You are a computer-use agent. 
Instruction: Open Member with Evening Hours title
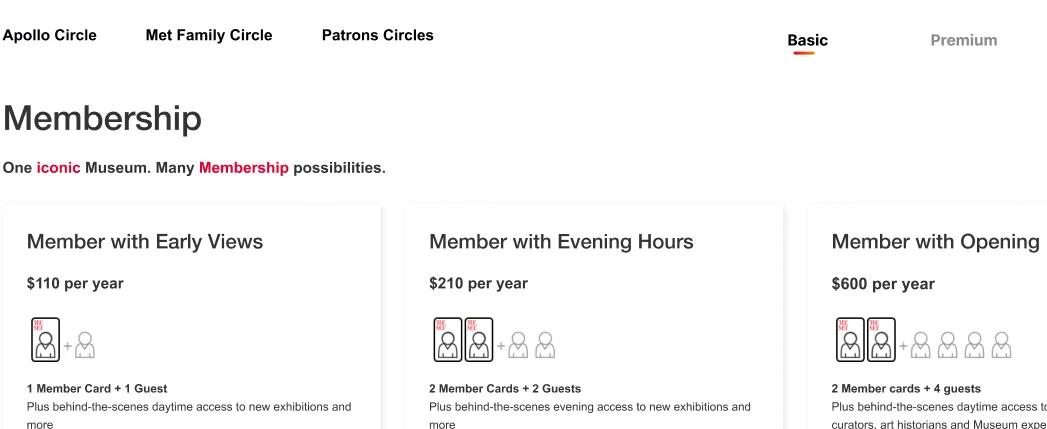coord(561,242)
